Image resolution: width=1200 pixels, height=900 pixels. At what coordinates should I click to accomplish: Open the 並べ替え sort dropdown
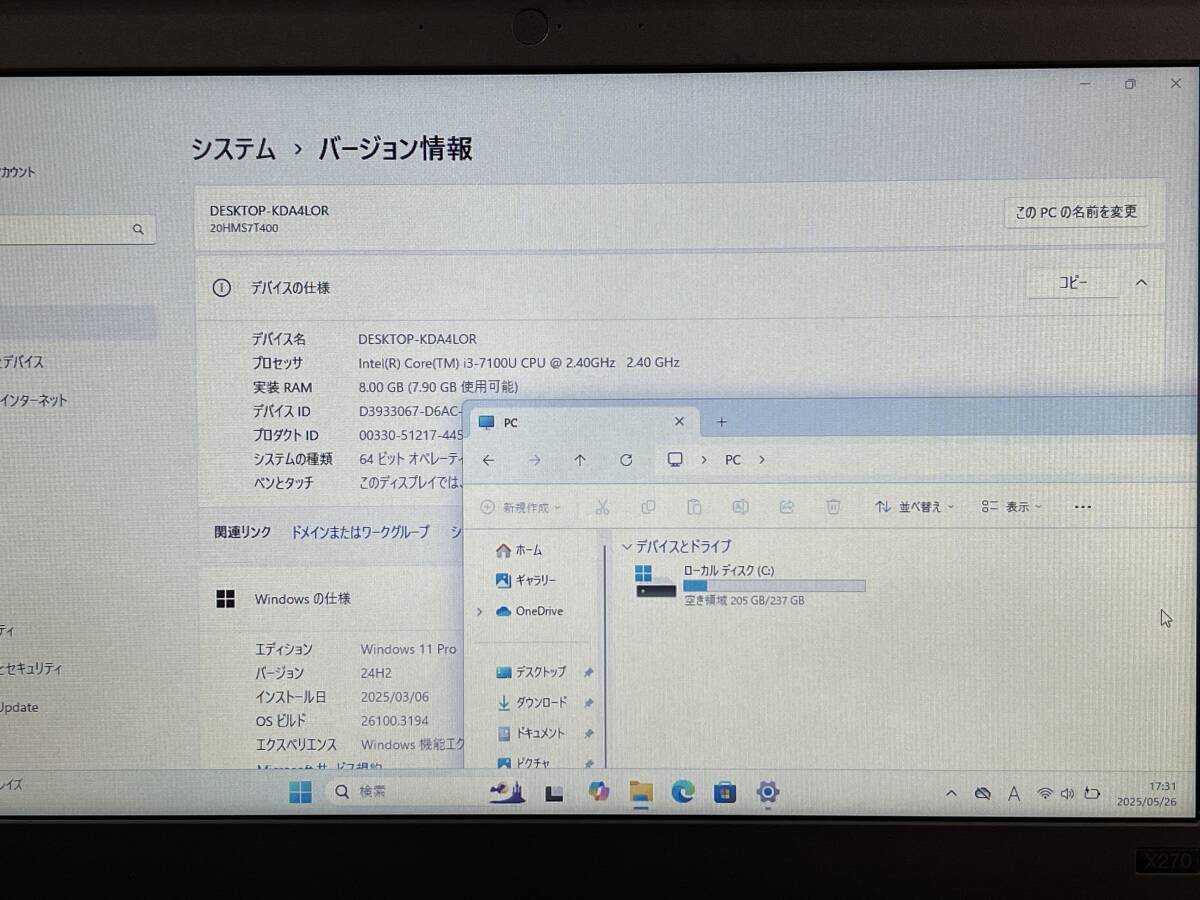tap(915, 507)
